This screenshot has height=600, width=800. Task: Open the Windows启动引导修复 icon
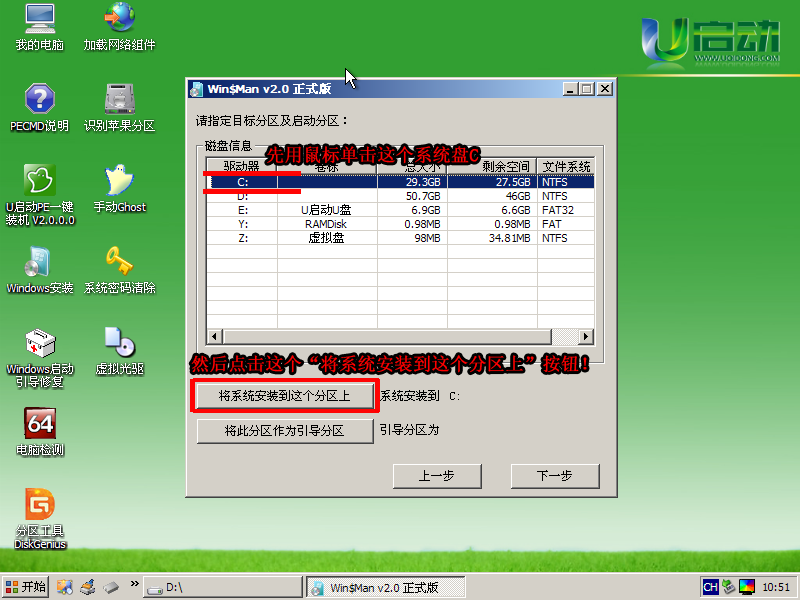coord(40,358)
